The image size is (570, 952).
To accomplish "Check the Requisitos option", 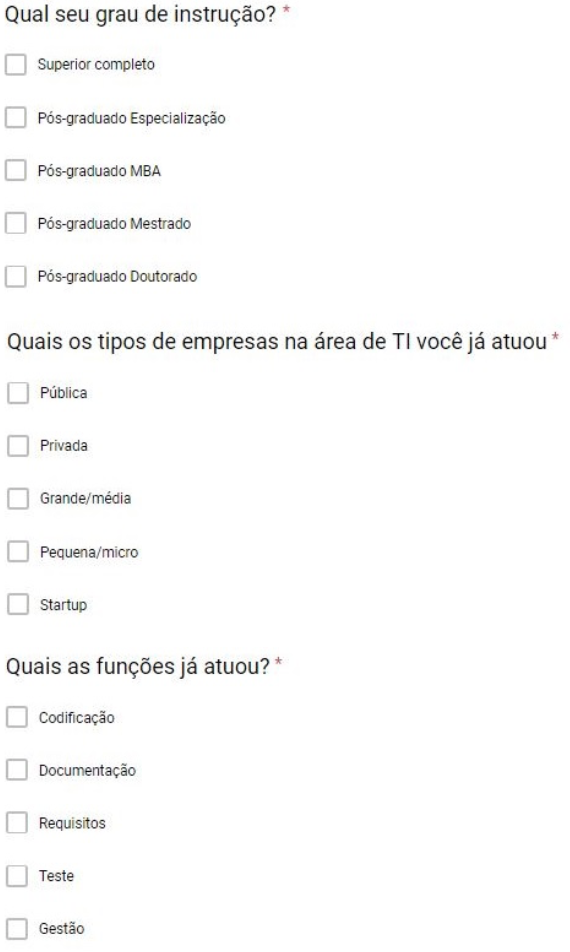I will pyautogui.click(x=17, y=823).
